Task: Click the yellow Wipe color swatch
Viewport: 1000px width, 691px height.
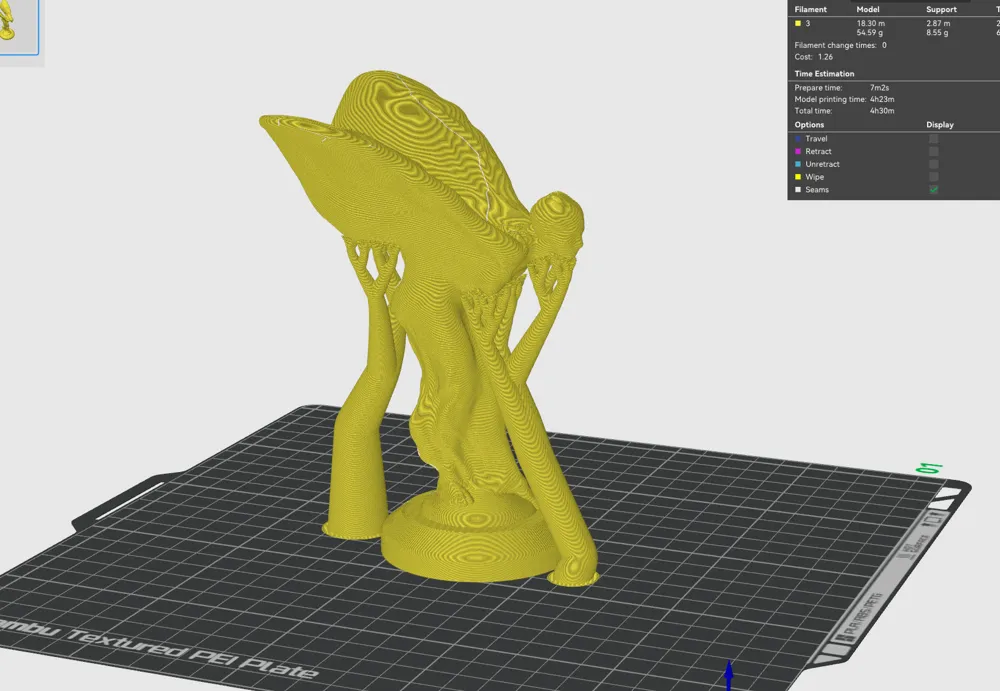Action: (x=798, y=177)
